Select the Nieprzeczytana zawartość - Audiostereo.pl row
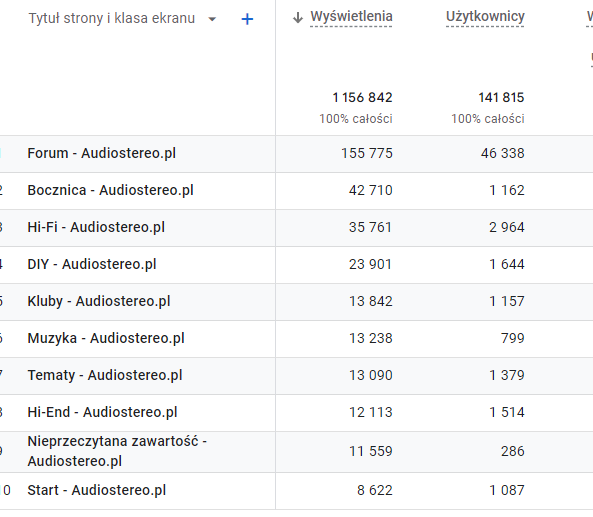The height and width of the screenshot is (517, 593). coord(296,452)
